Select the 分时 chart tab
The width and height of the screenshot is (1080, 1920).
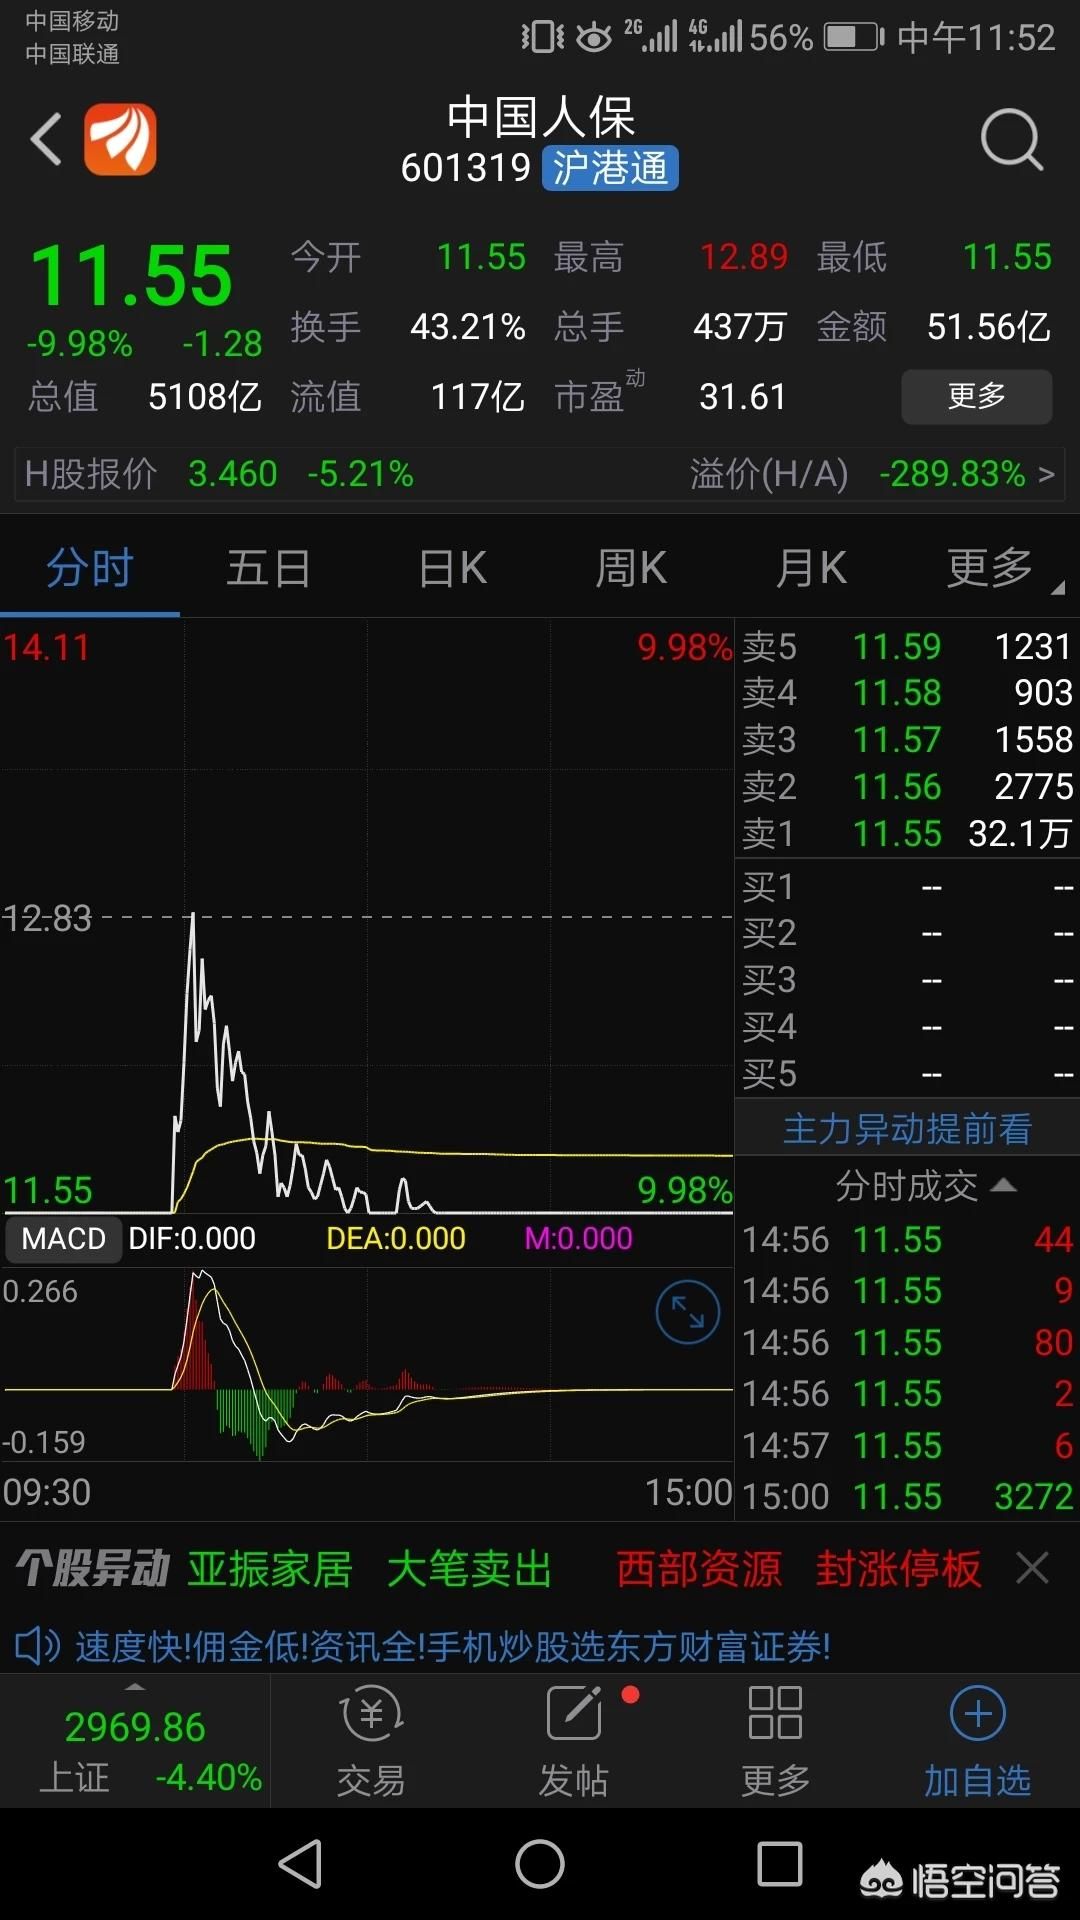(x=90, y=568)
